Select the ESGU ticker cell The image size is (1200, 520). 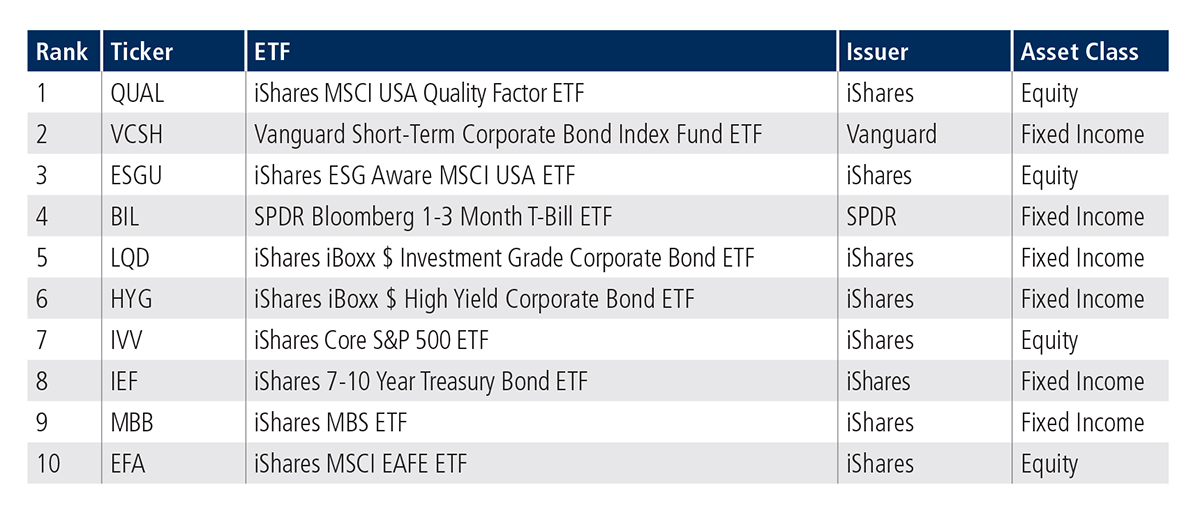[138, 176]
